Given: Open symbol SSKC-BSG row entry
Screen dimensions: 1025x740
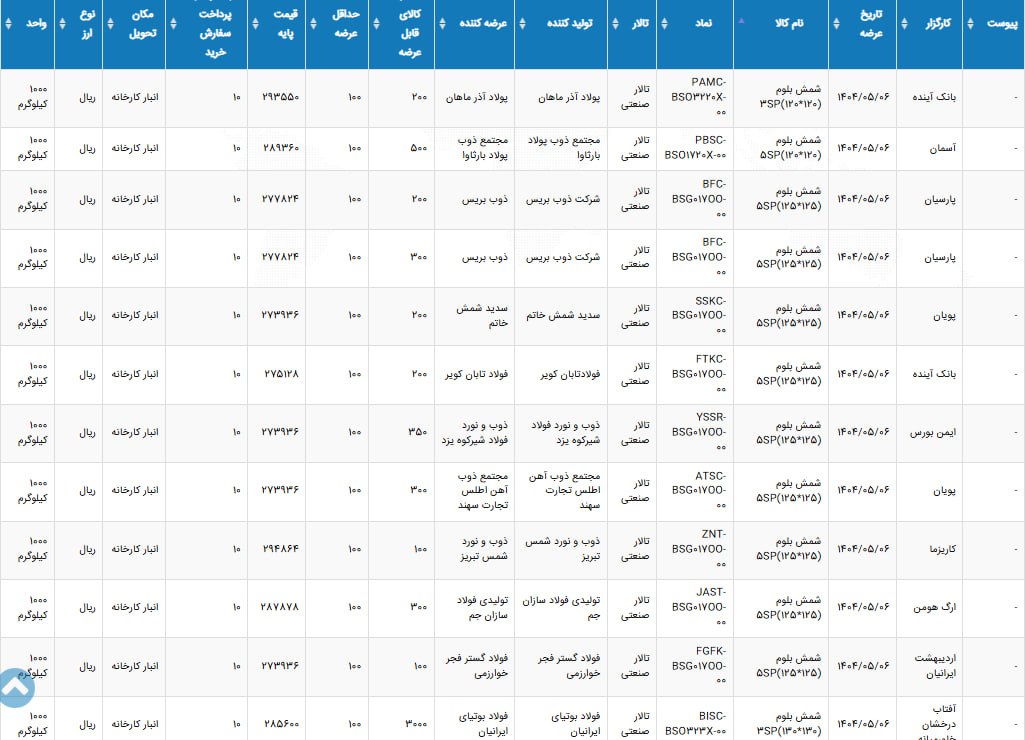Looking at the screenshot, I should click(x=699, y=315).
